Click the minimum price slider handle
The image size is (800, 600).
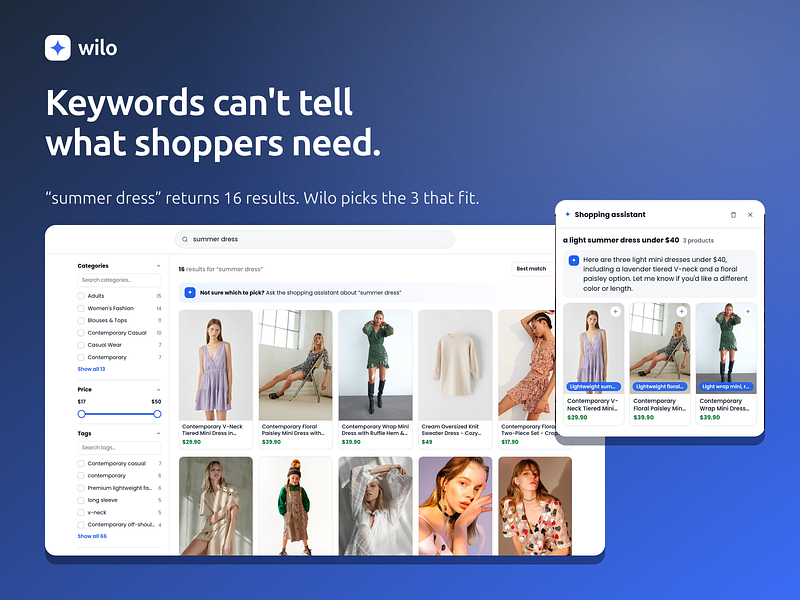[82, 414]
